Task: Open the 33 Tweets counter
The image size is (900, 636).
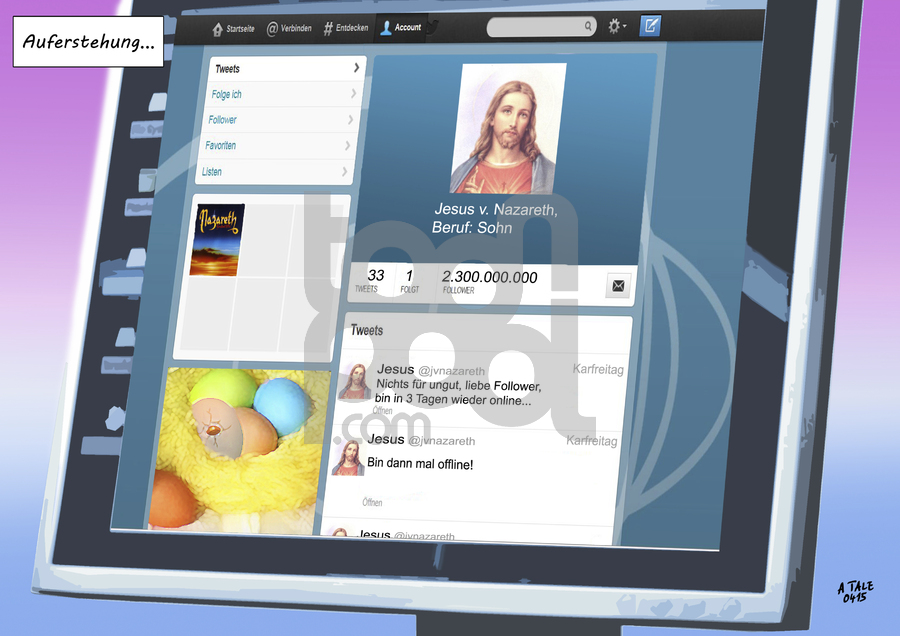Action: click(370, 280)
